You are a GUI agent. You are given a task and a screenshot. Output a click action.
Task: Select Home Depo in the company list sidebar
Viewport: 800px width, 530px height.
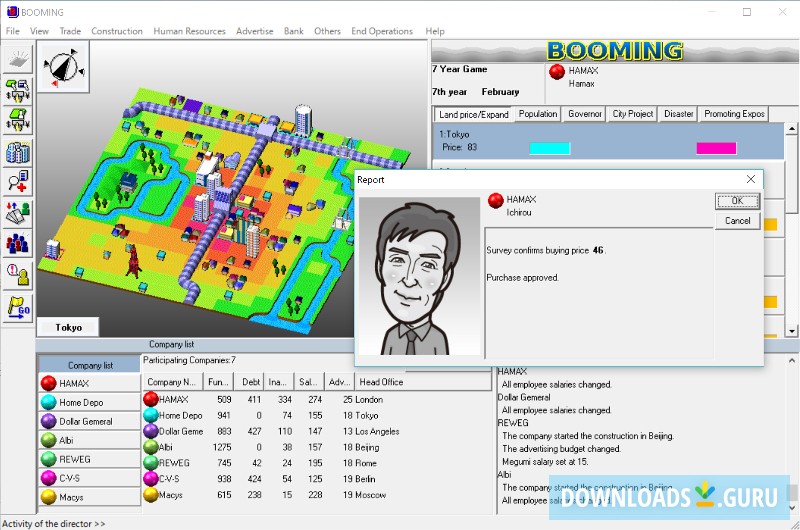point(90,402)
